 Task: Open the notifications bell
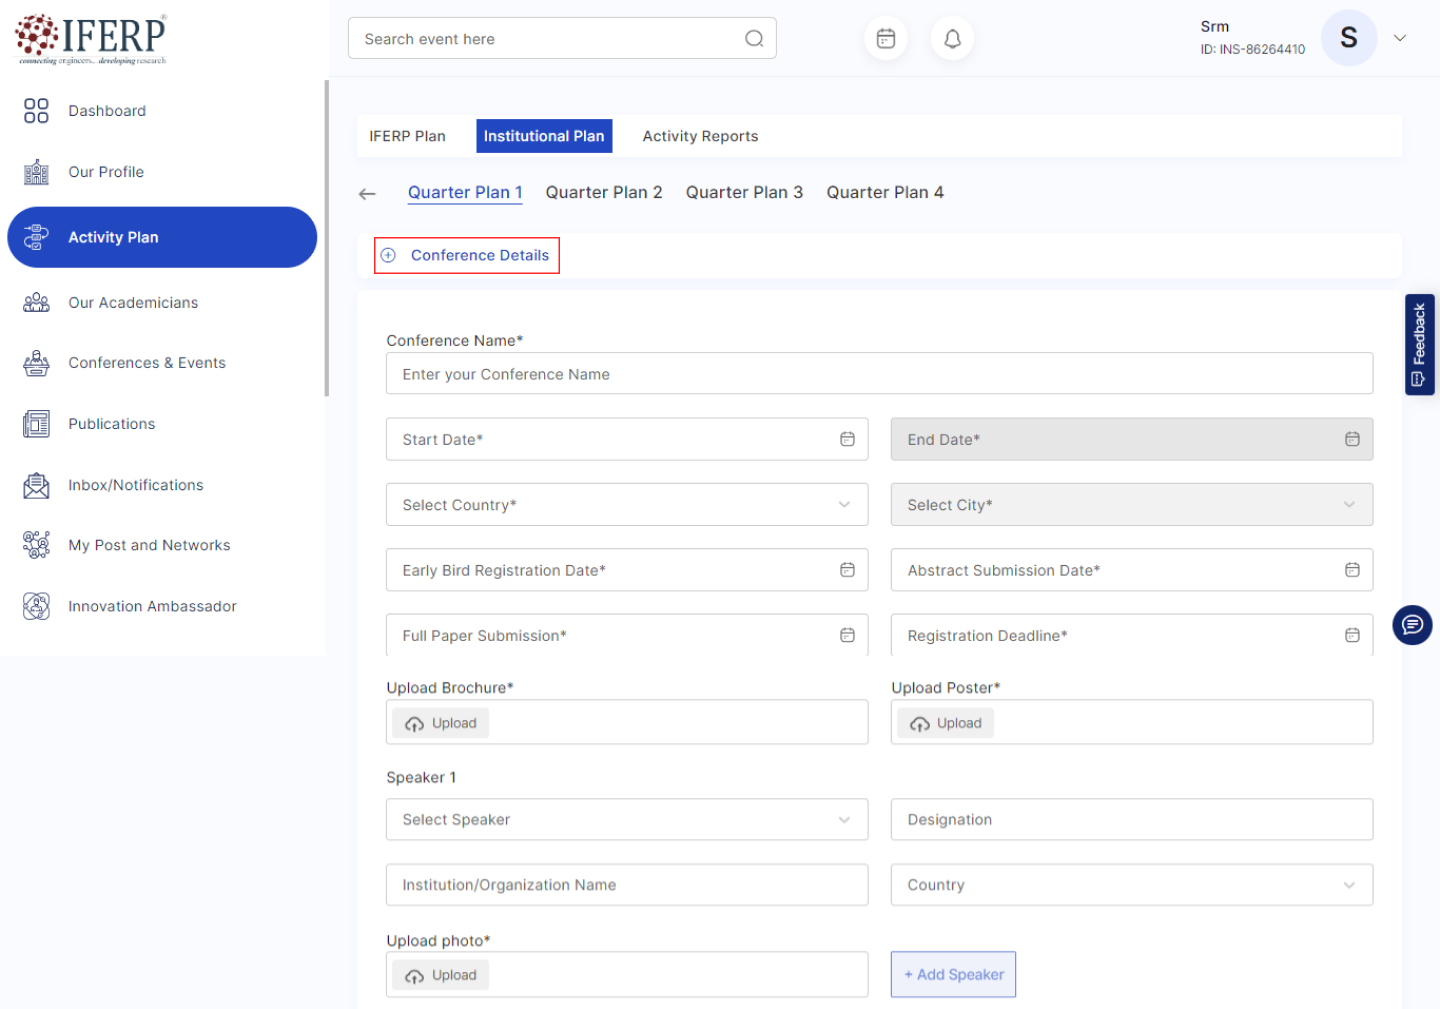pyautogui.click(x=952, y=39)
